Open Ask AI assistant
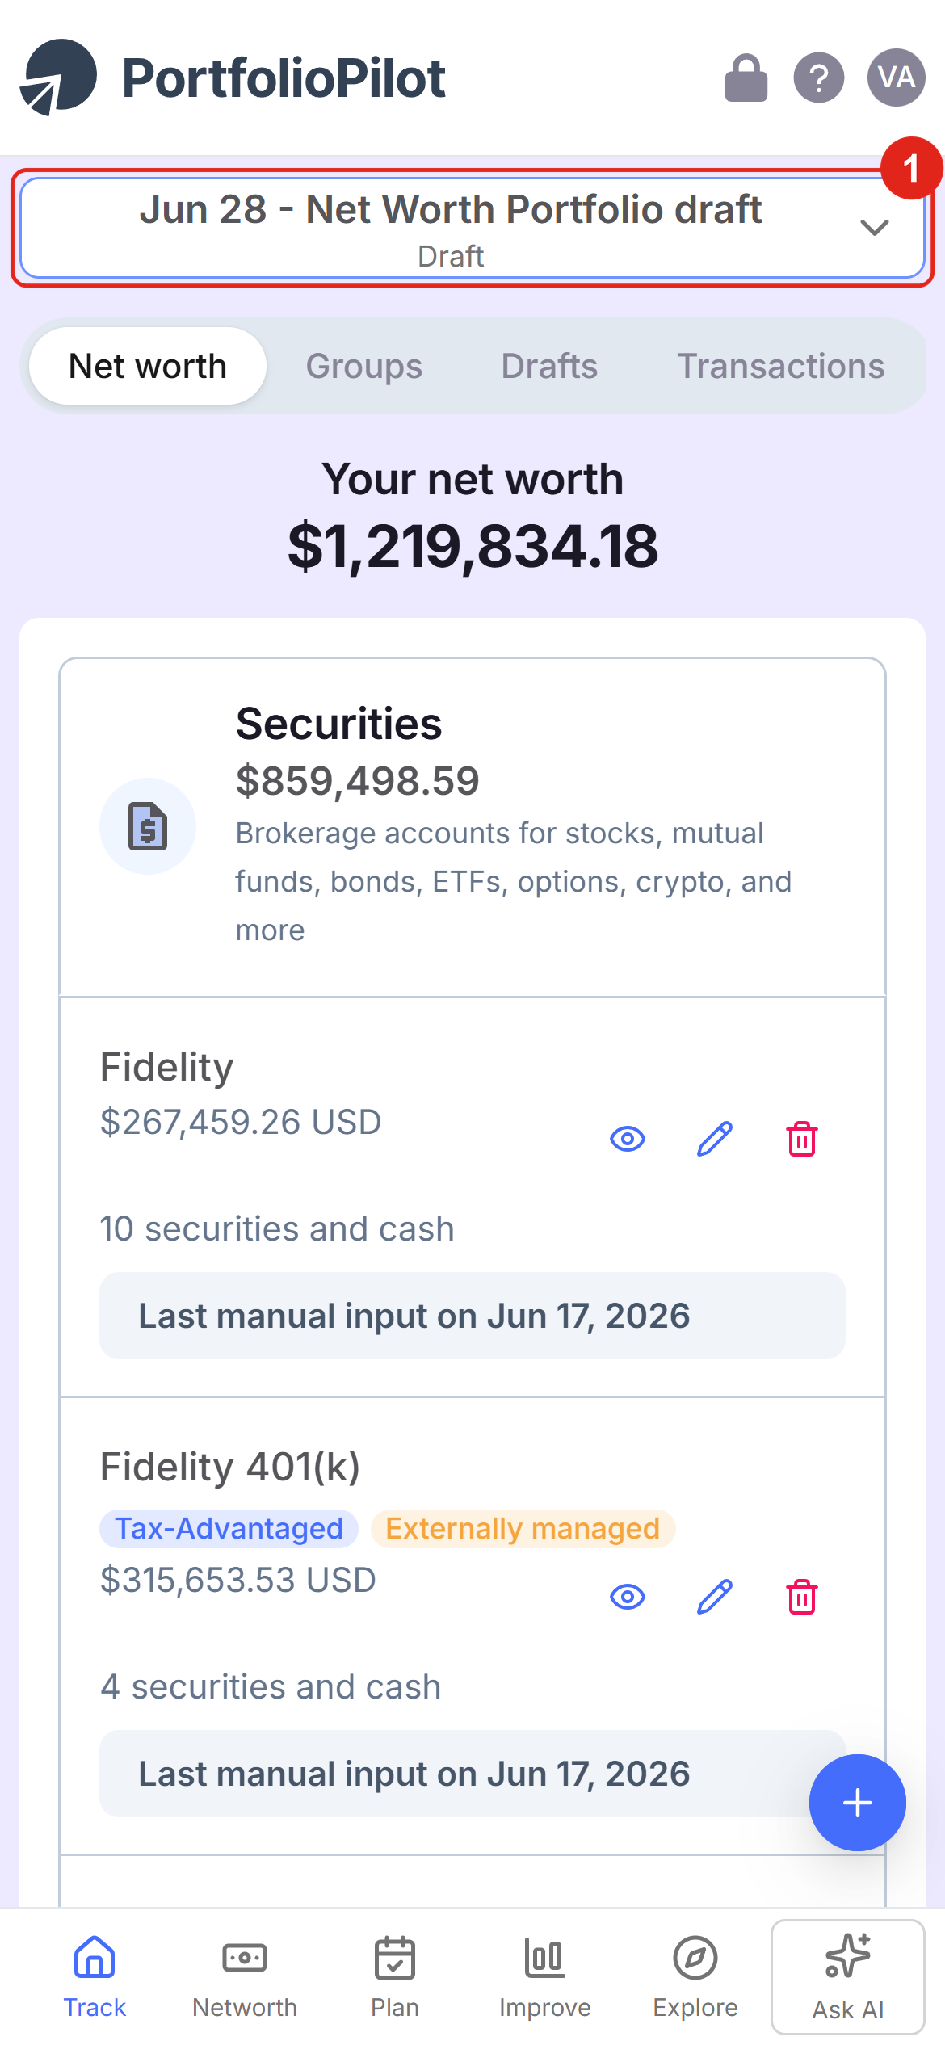945x2045 pixels. pyautogui.click(x=848, y=1977)
